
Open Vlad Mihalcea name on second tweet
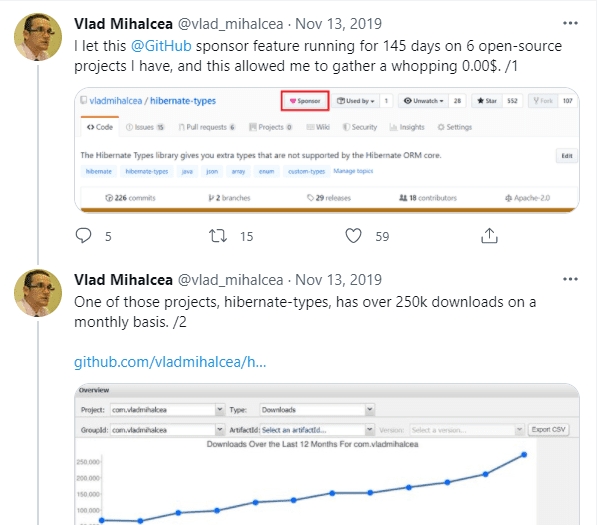coord(123,280)
